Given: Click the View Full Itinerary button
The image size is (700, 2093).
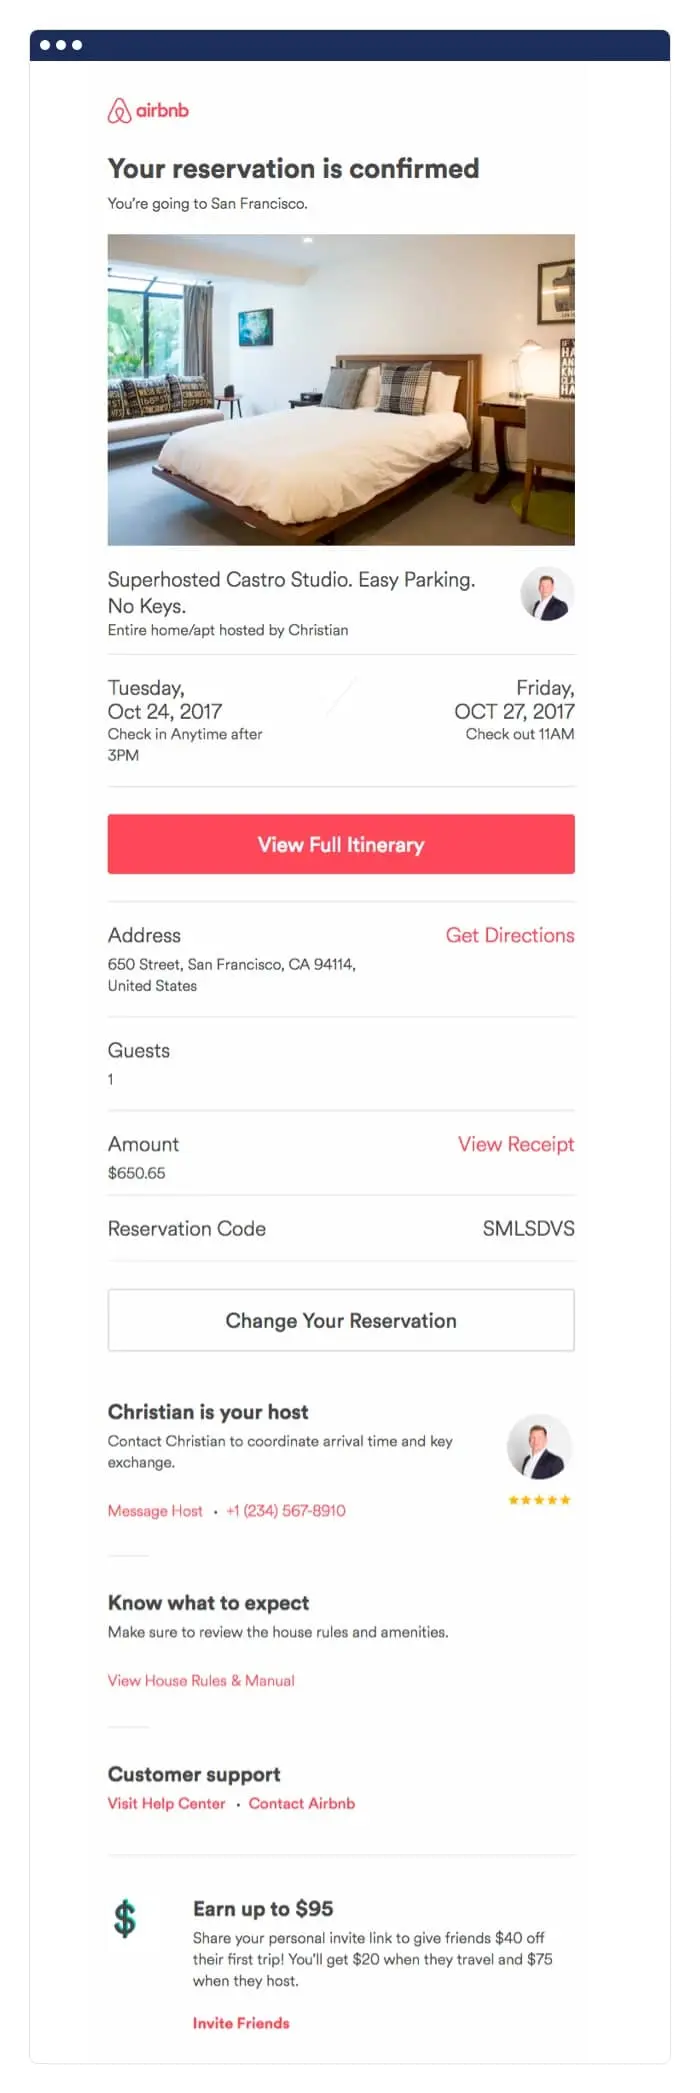Looking at the screenshot, I should (x=341, y=844).
